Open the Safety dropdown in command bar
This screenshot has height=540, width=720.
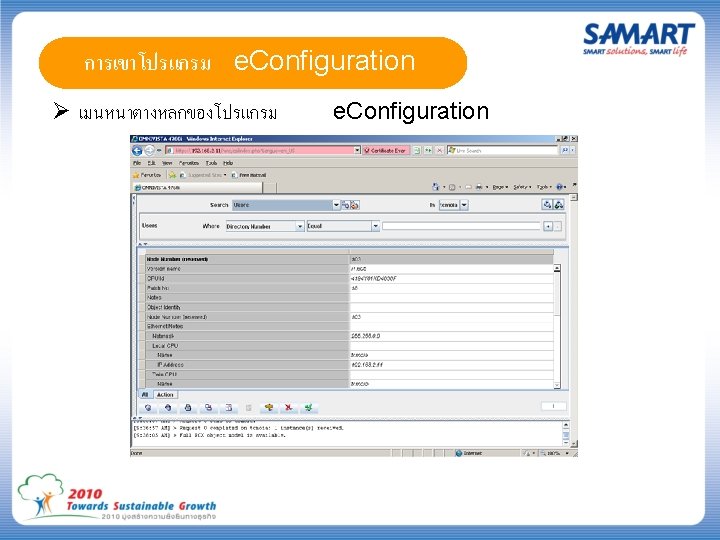click(522, 187)
